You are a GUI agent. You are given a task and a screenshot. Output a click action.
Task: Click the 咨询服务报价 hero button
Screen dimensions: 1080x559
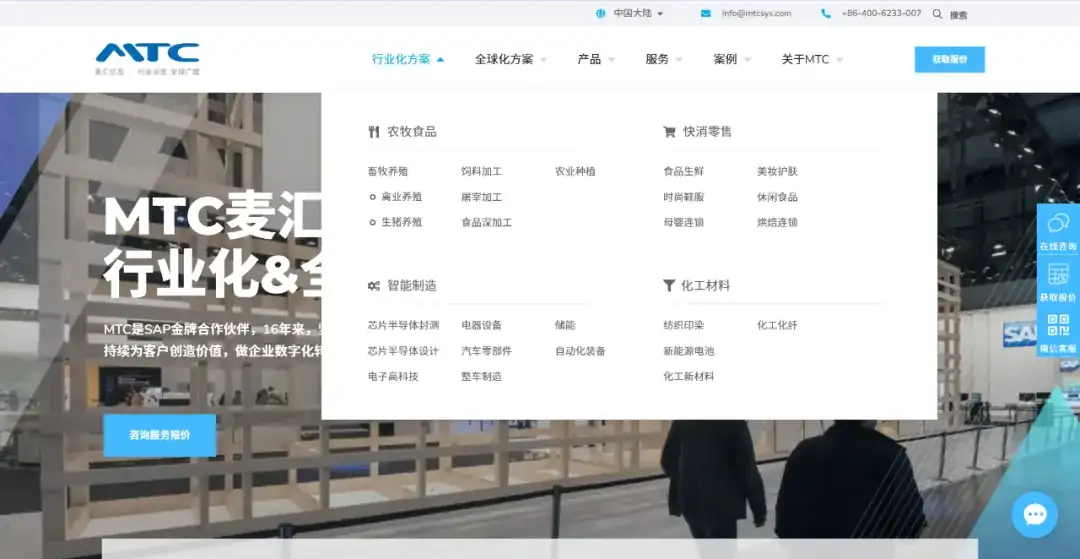(159, 435)
